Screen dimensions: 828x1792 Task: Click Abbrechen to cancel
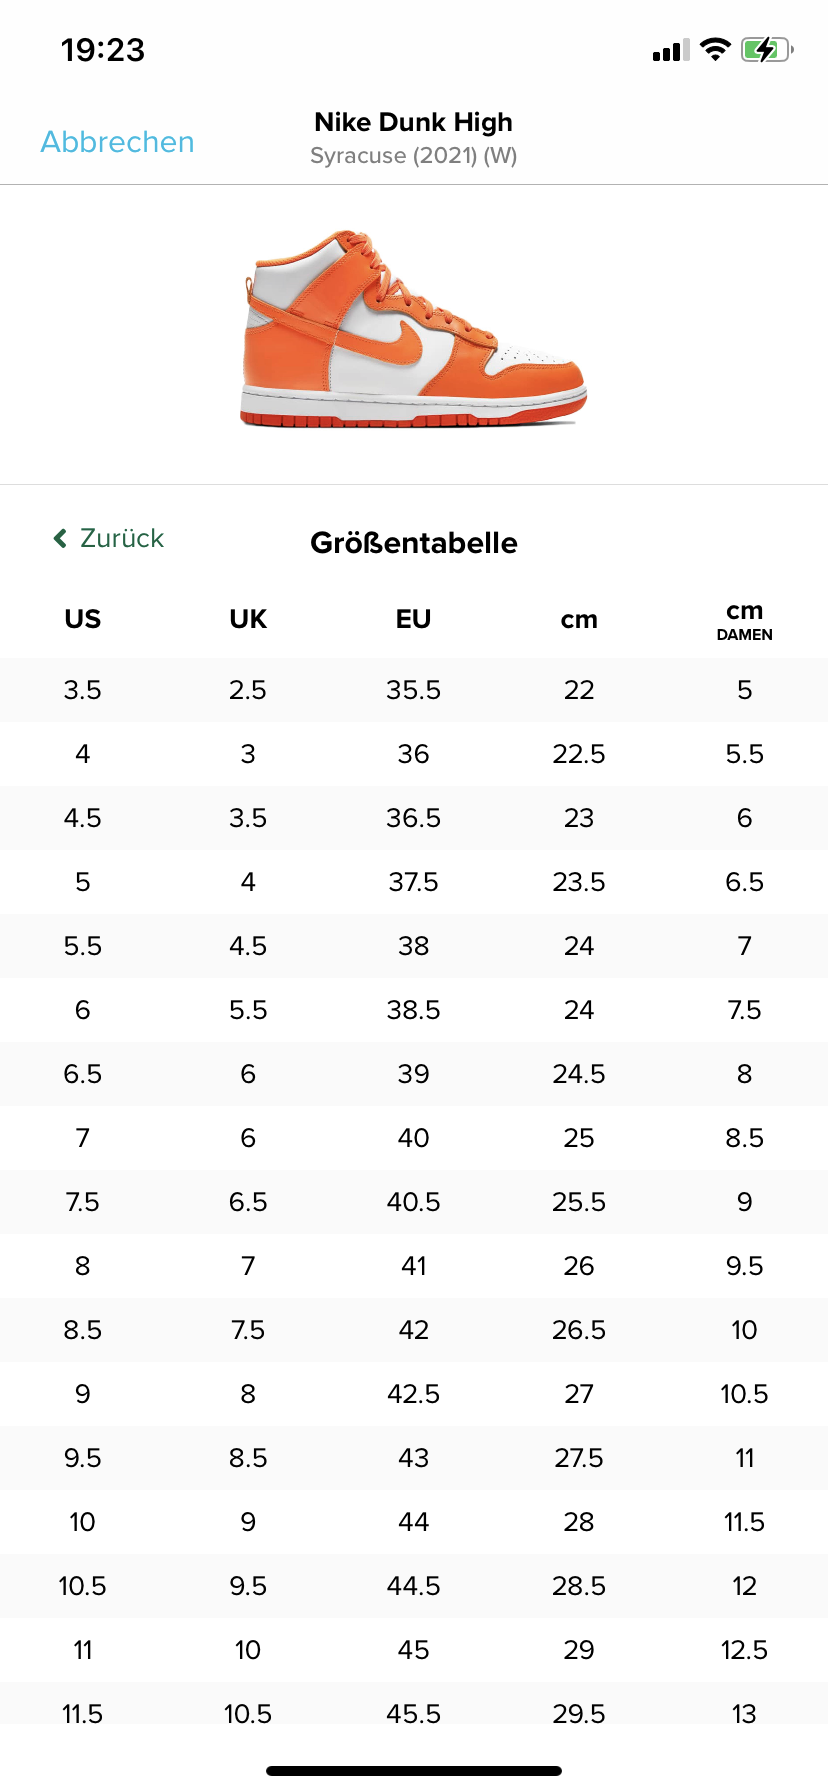click(117, 142)
